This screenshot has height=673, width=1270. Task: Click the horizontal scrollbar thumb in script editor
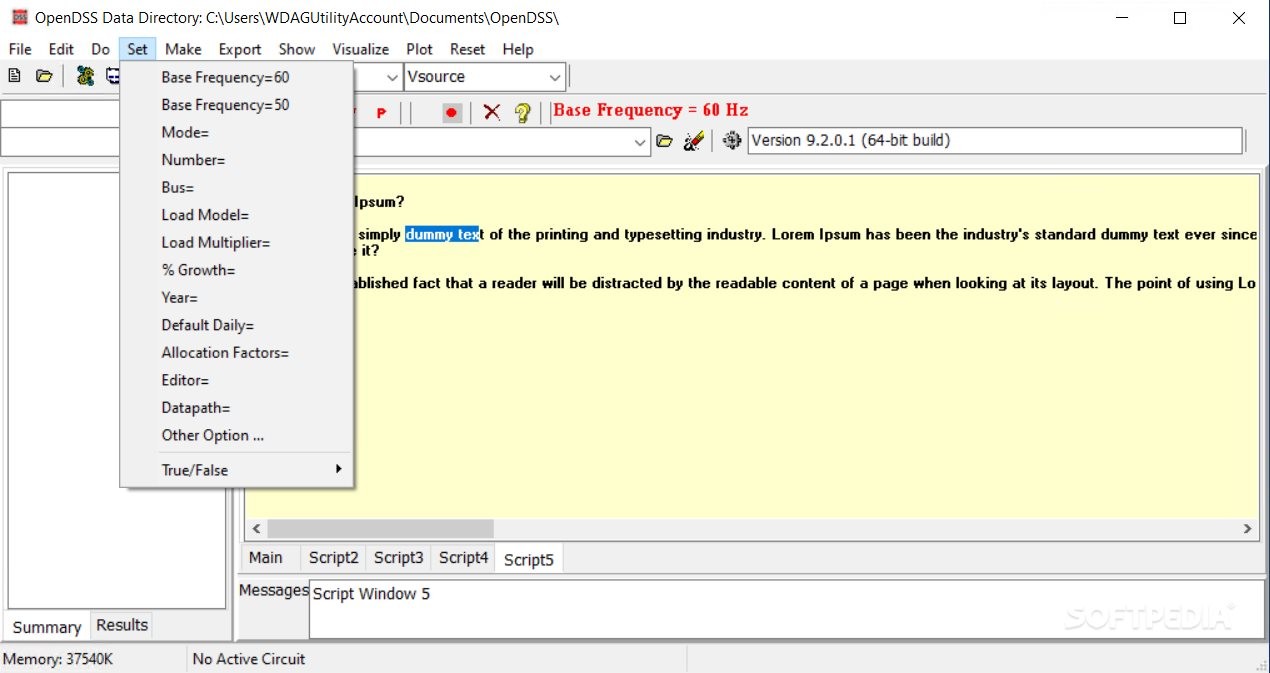pyautogui.click(x=380, y=528)
